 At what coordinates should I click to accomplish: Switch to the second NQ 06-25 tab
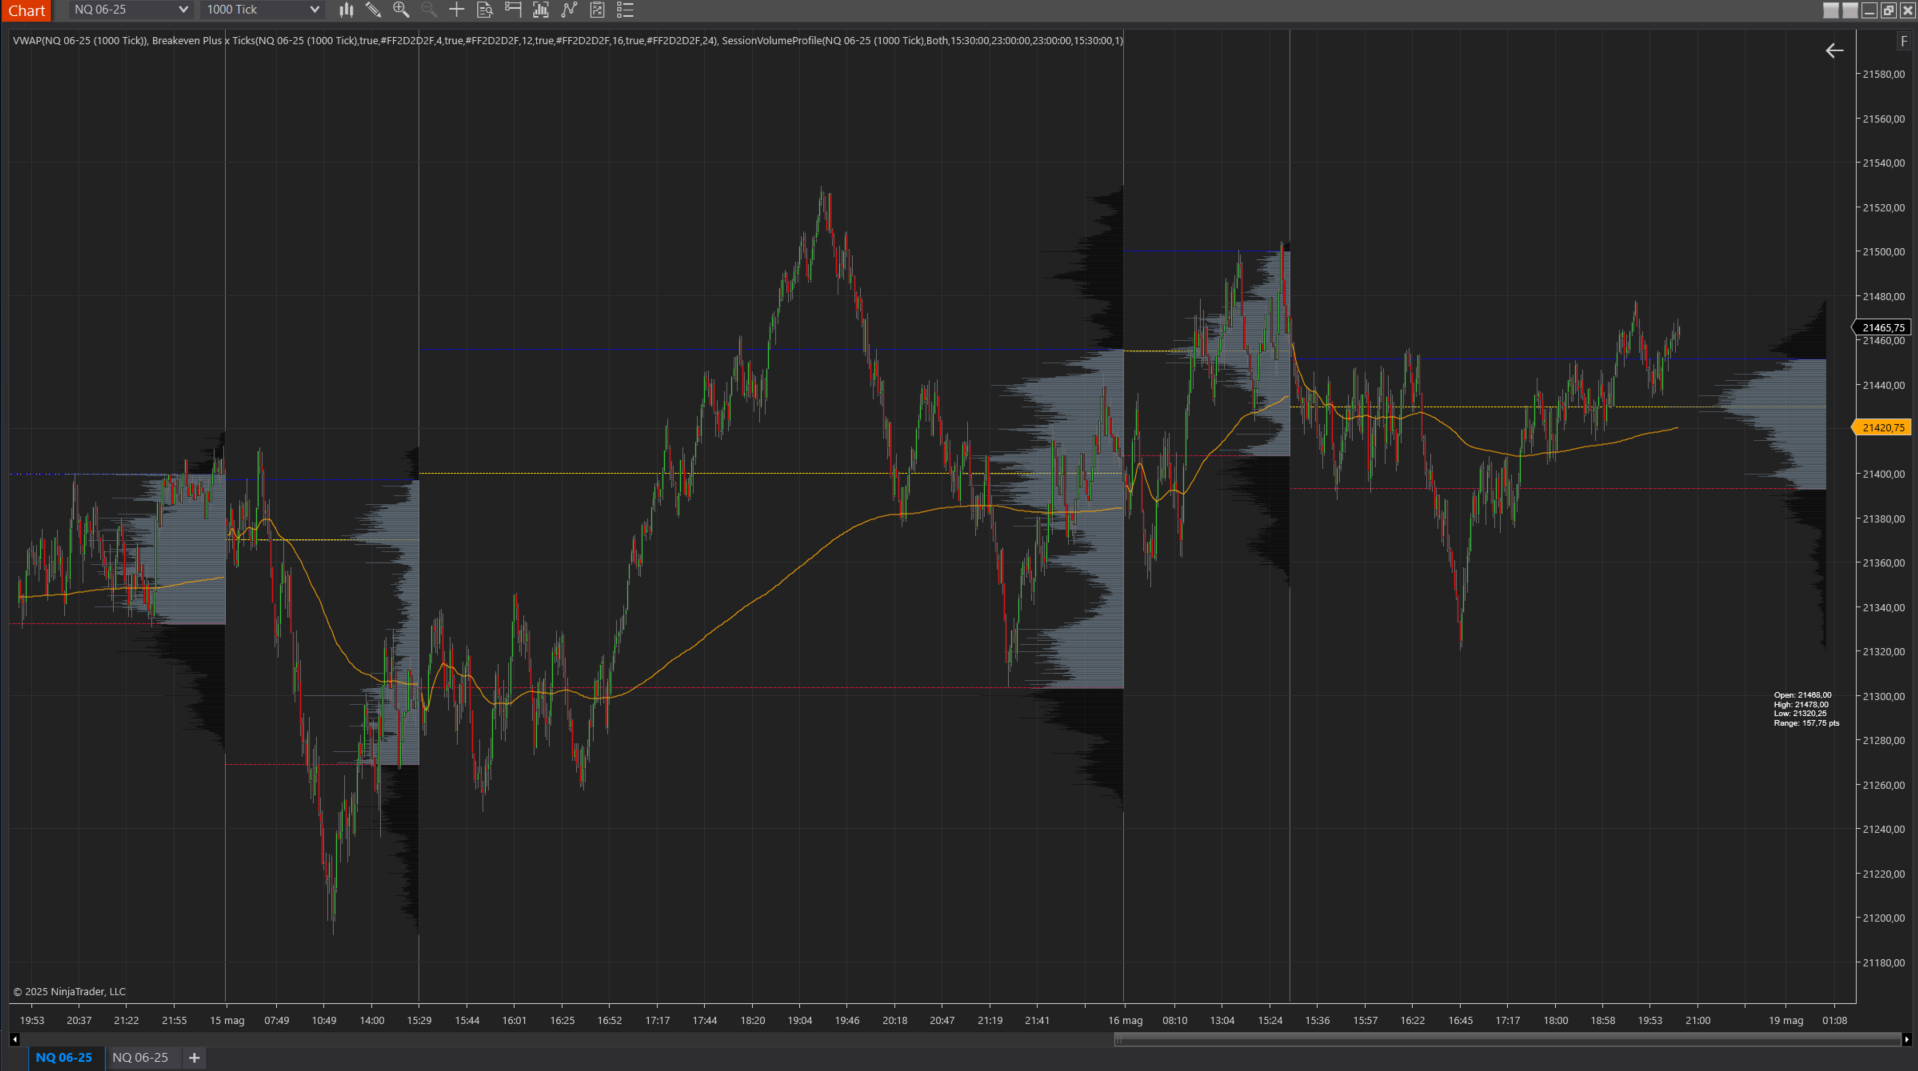click(141, 1057)
